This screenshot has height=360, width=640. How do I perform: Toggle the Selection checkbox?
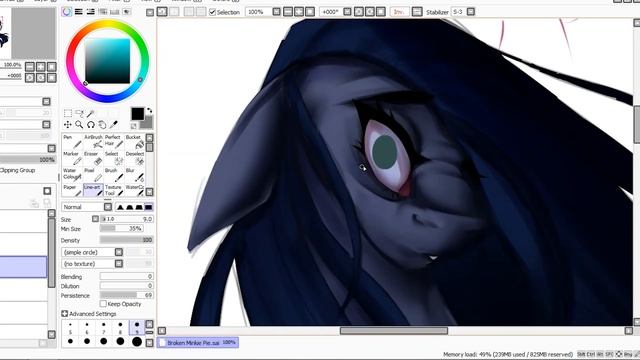click(x=212, y=12)
